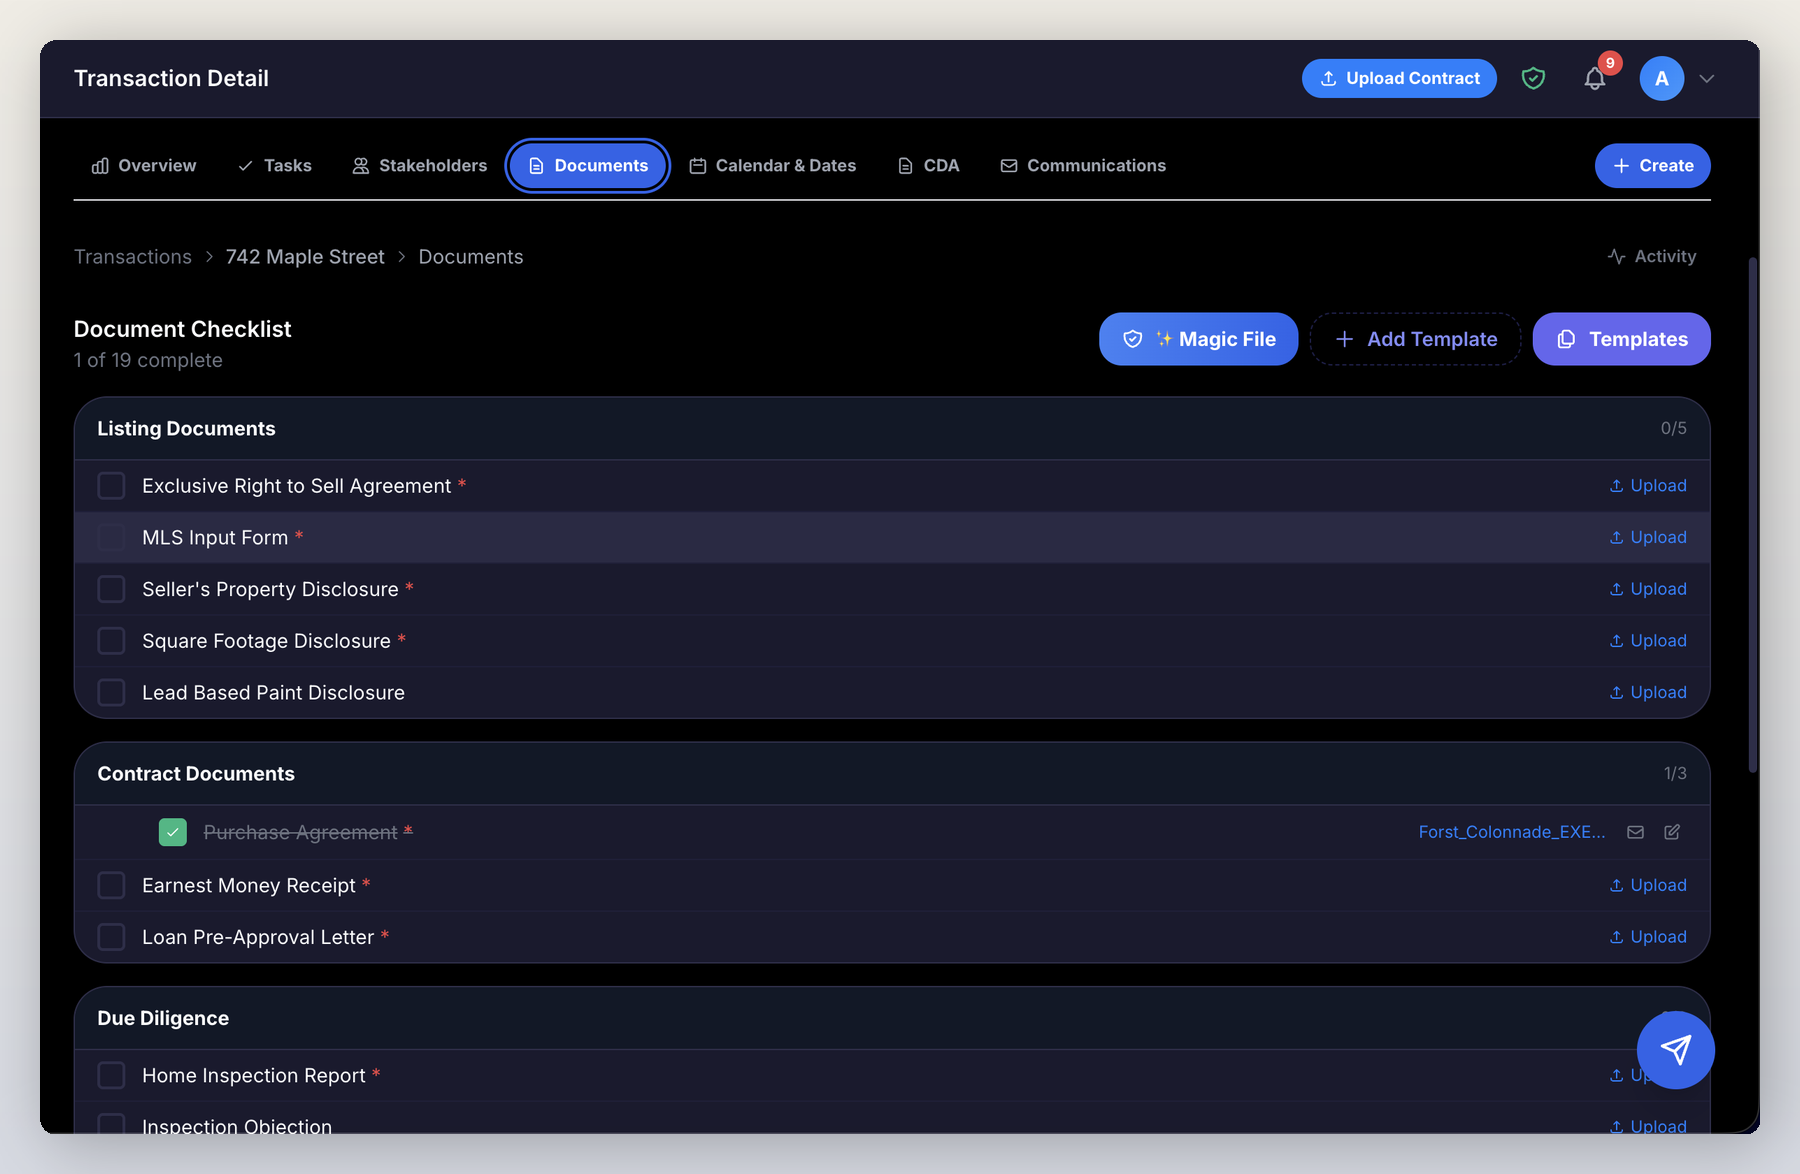Open the Templates menu
Screen dimensions: 1800x1174
[x=1621, y=339]
